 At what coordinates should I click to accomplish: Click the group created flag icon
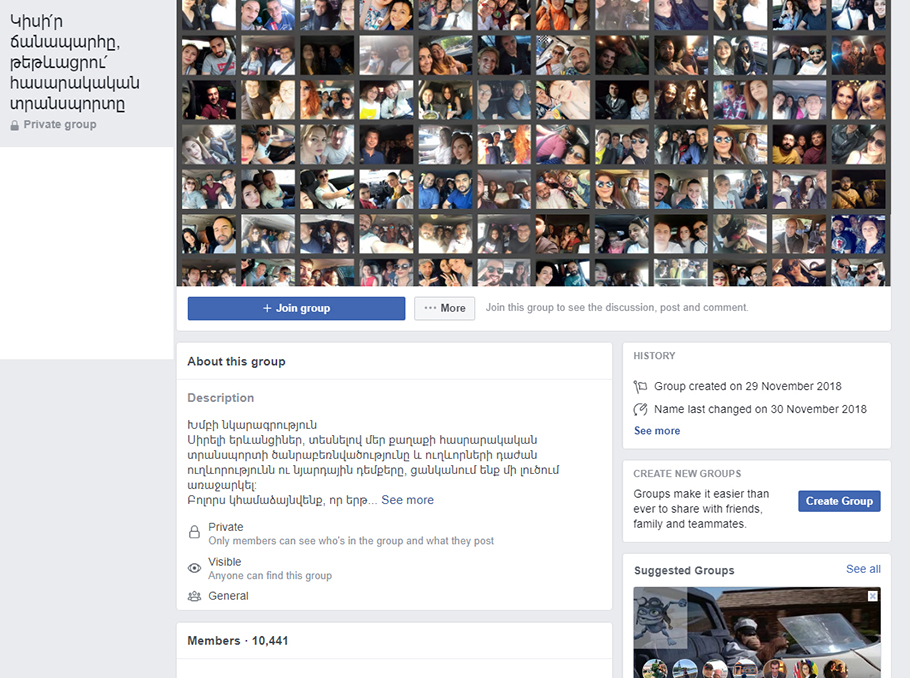point(641,386)
